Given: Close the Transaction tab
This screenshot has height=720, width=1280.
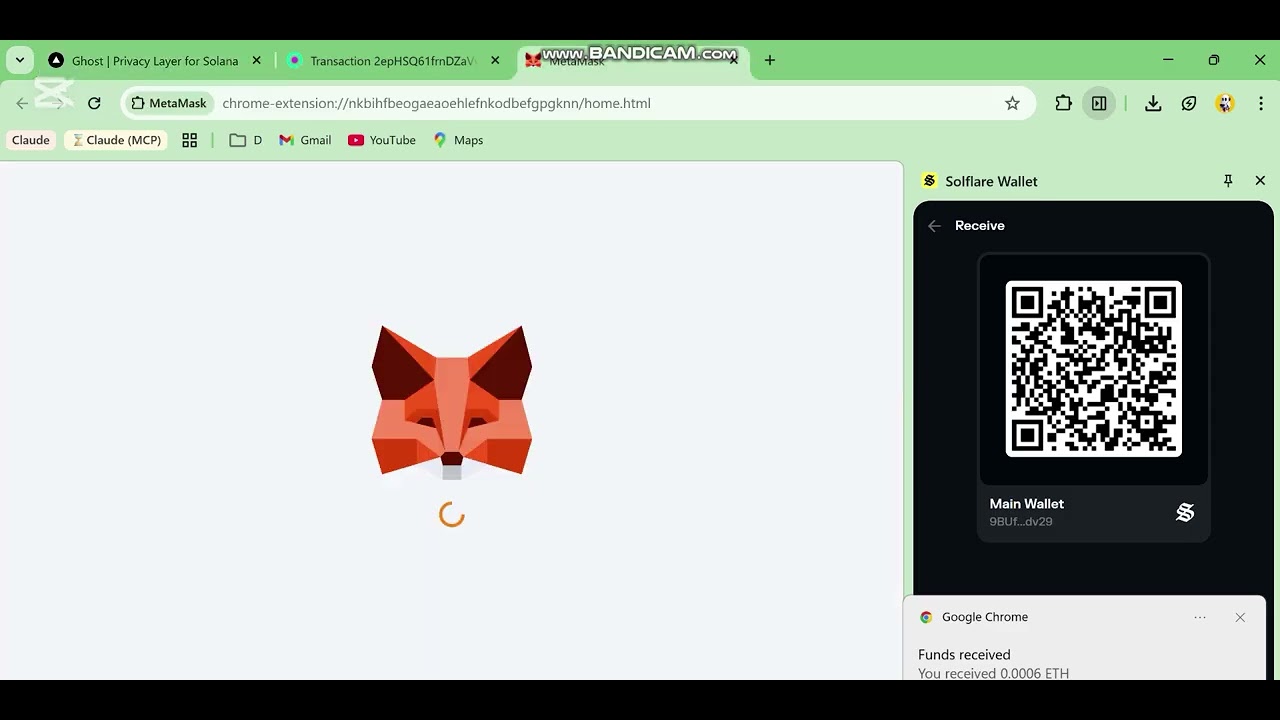Looking at the screenshot, I should coord(495,61).
